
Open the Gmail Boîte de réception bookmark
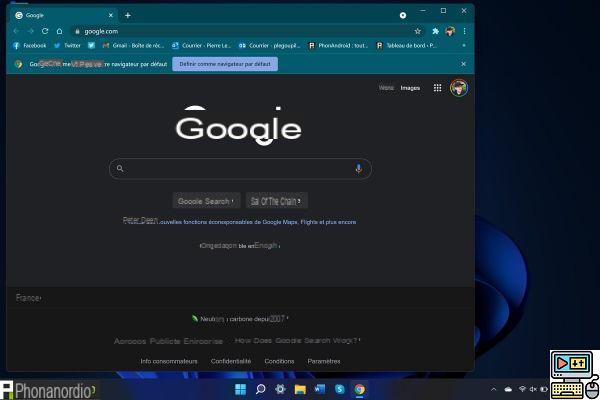tap(133, 46)
